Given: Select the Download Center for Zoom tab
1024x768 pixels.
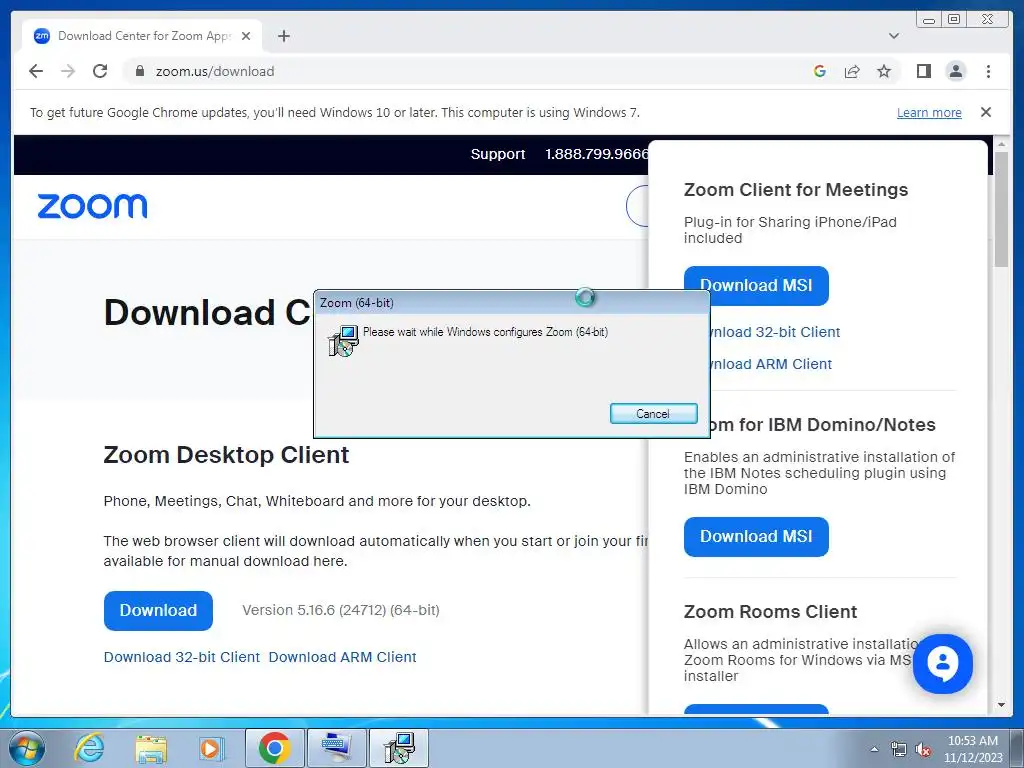Looking at the screenshot, I should 142,36.
